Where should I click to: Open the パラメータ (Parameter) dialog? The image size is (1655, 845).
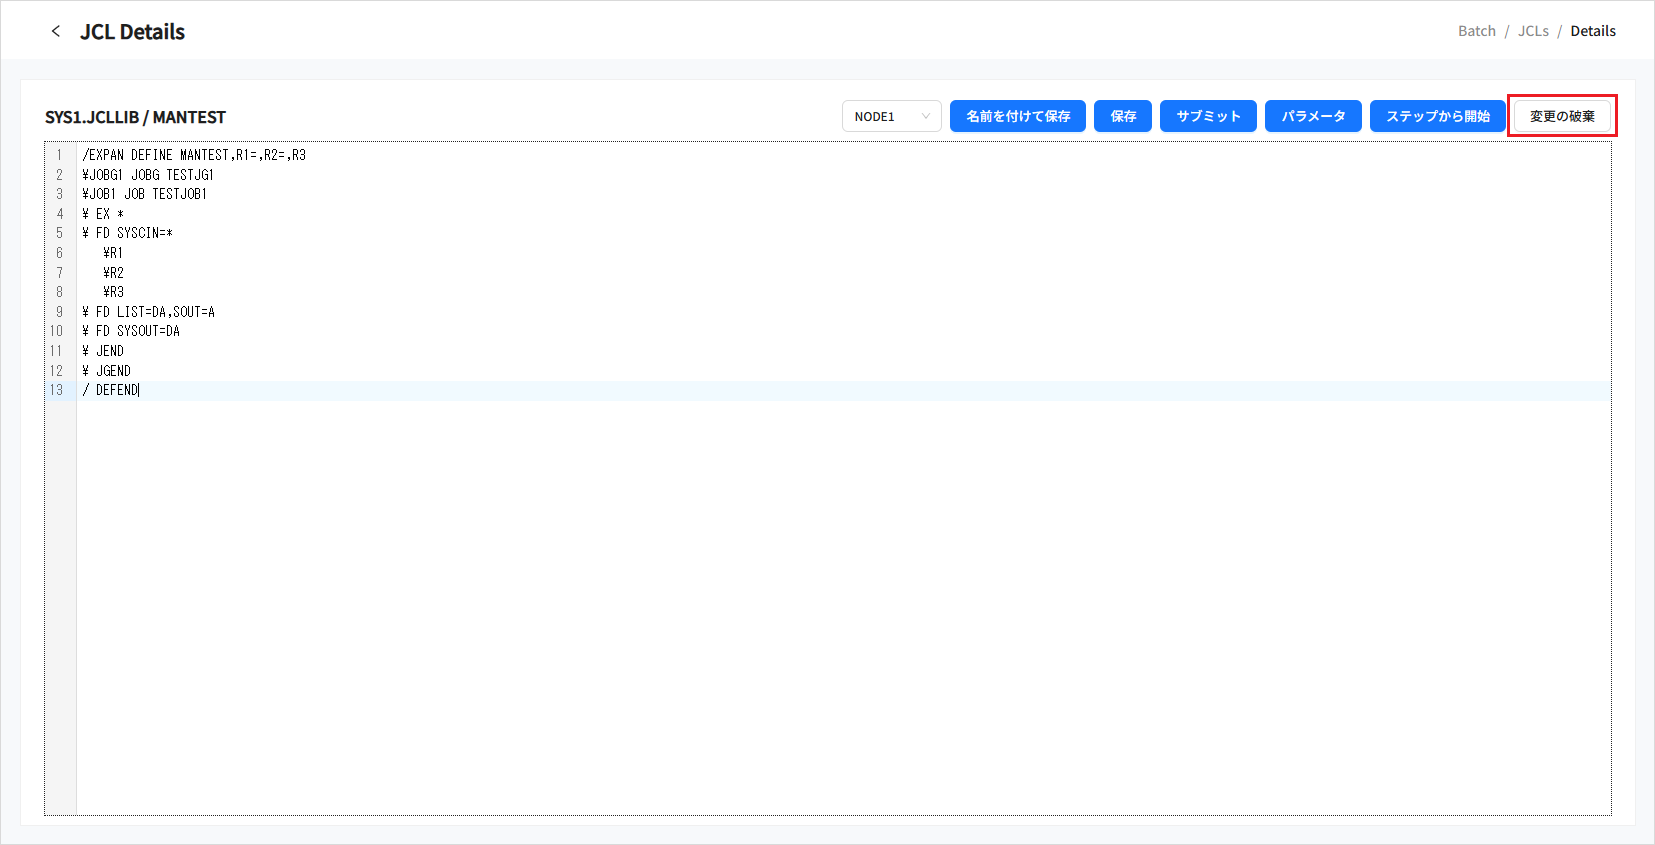coord(1312,116)
